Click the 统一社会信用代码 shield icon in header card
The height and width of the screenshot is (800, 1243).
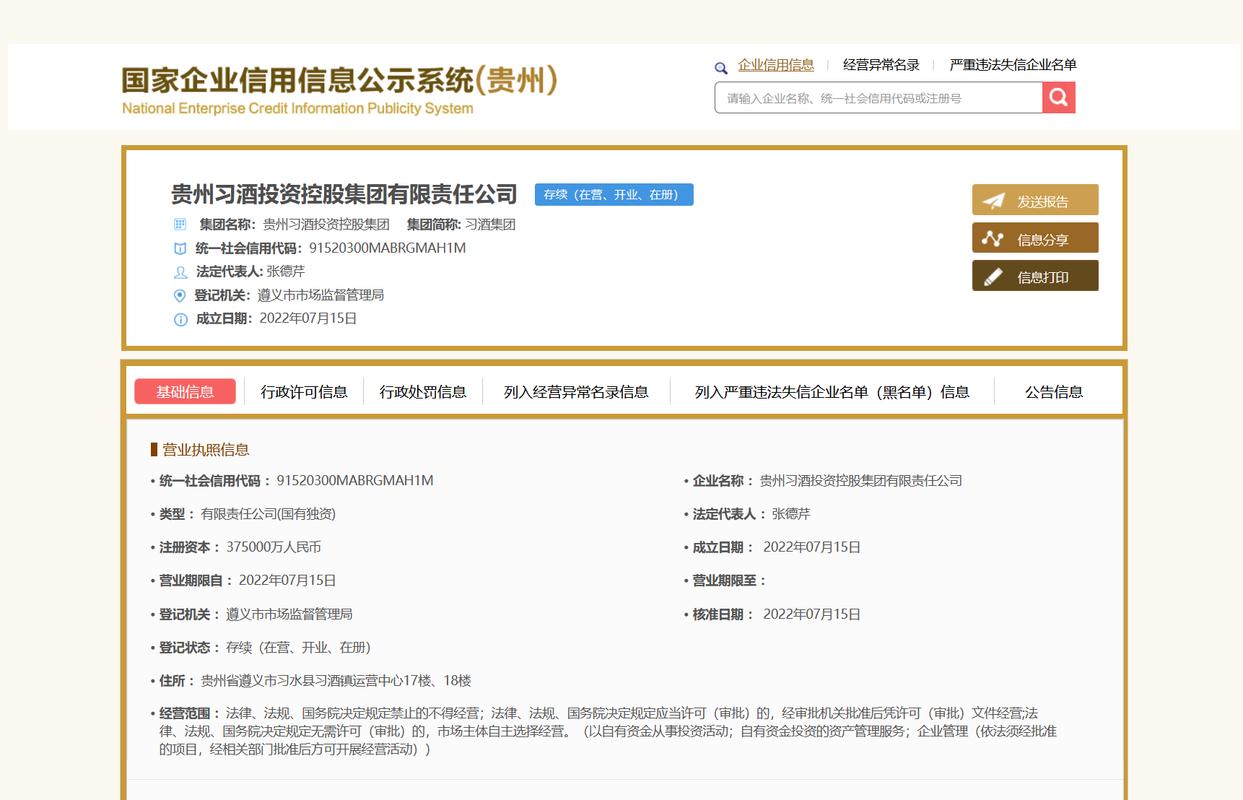(x=180, y=248)
